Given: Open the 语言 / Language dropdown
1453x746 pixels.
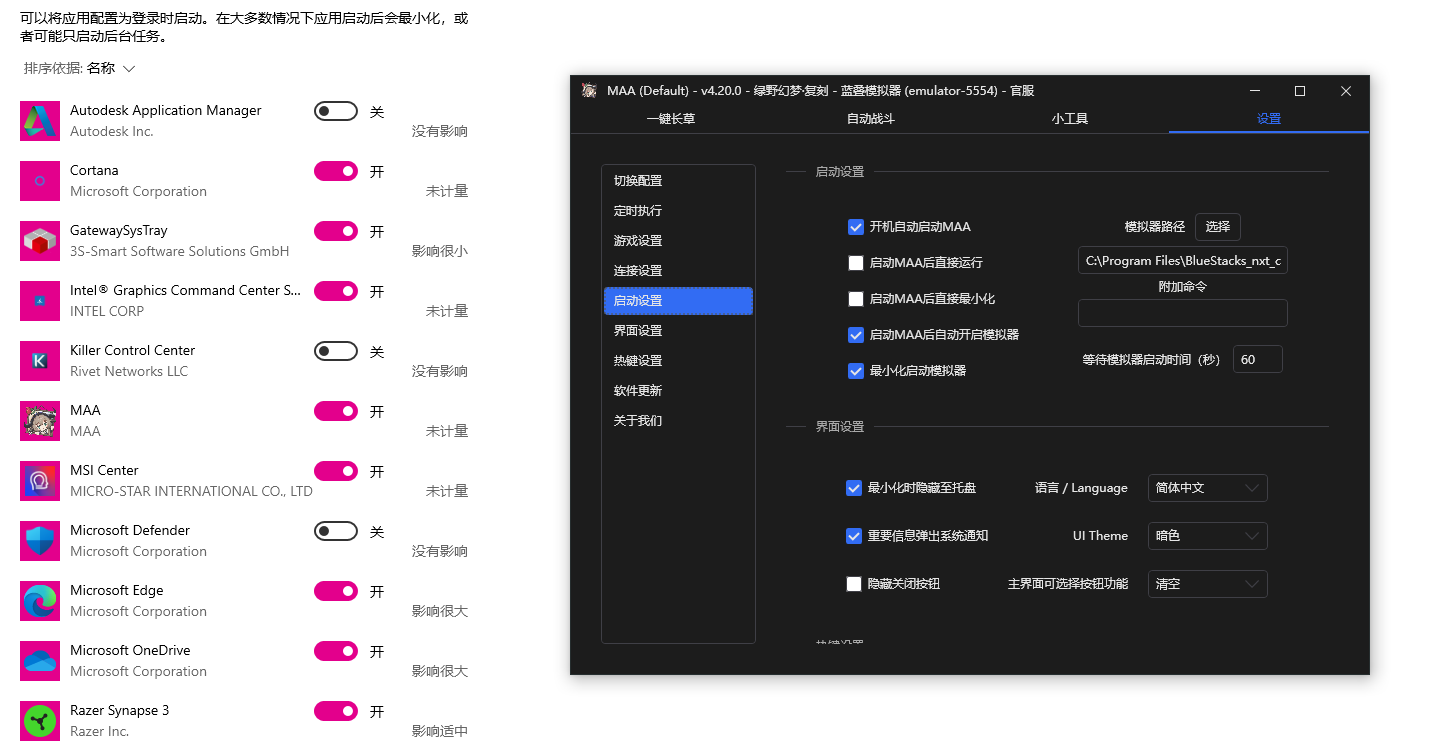Looking at the screenshot, I should tap(1207, 487).
